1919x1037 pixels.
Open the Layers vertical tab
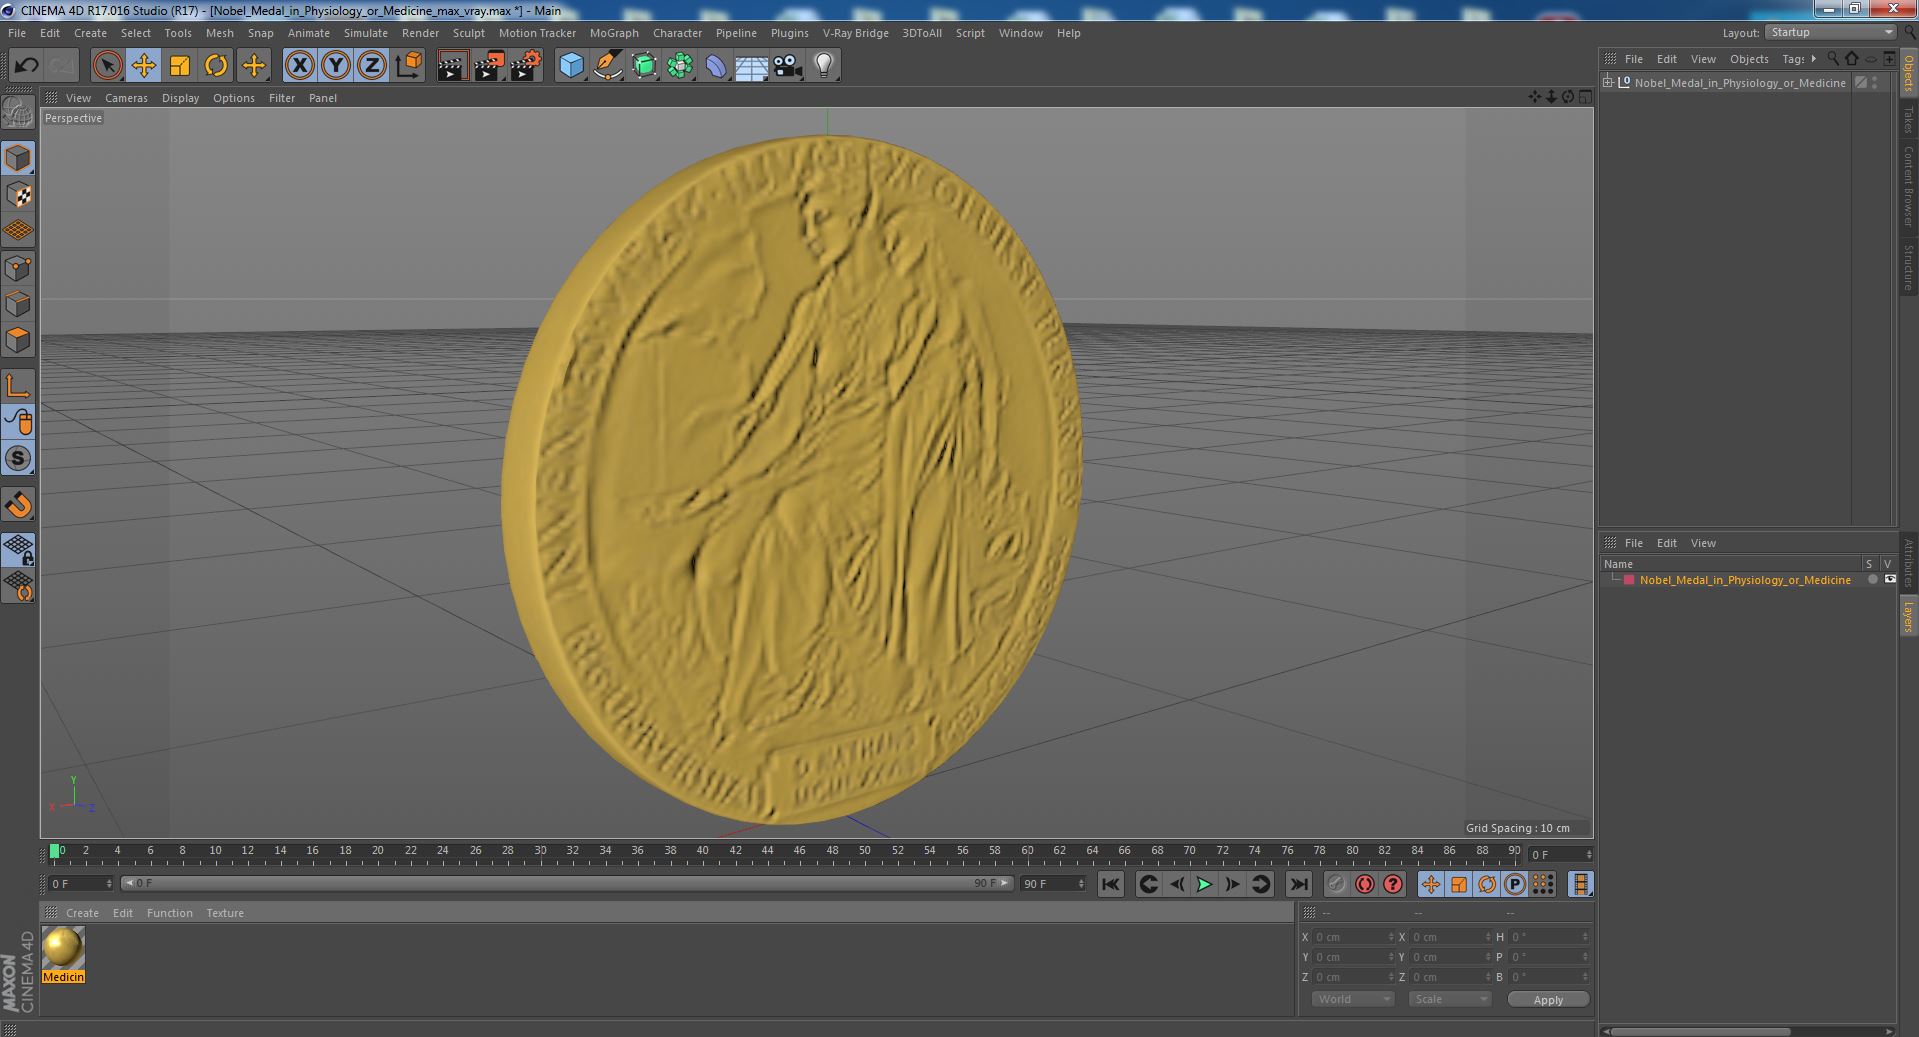click(x=1908, y=617)
